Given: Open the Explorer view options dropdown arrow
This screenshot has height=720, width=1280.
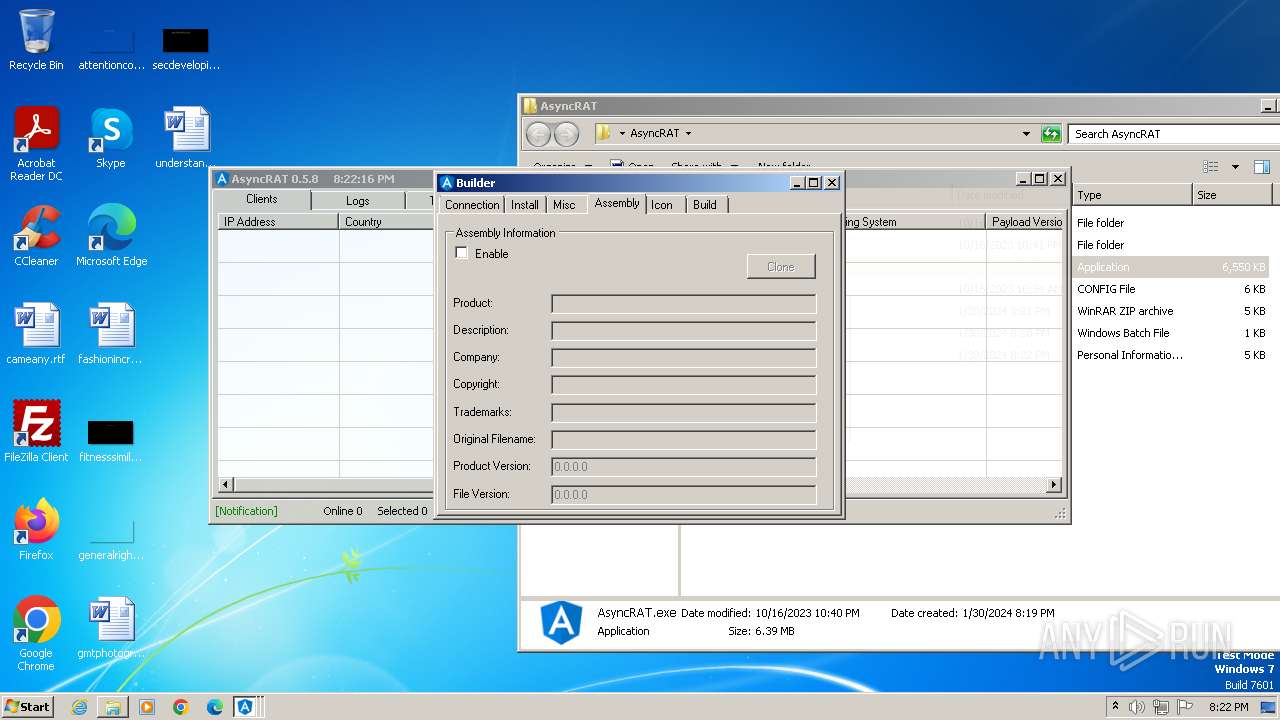Looking at the screenshot, I should 1235,167.
